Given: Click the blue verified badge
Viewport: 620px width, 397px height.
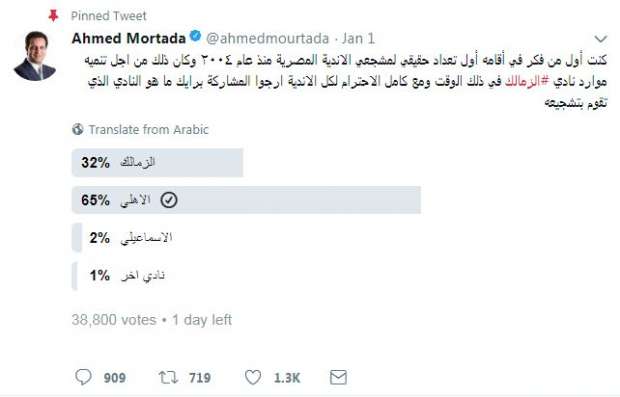Looking at the screenshot, I should pos(195,36).
